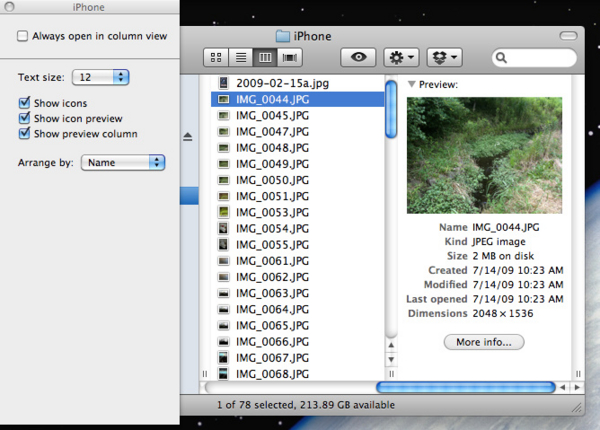Screen dimensions: 600x430
Task: Select file IMG_0044.JPG in list
Action: click(x=297, y=99)
